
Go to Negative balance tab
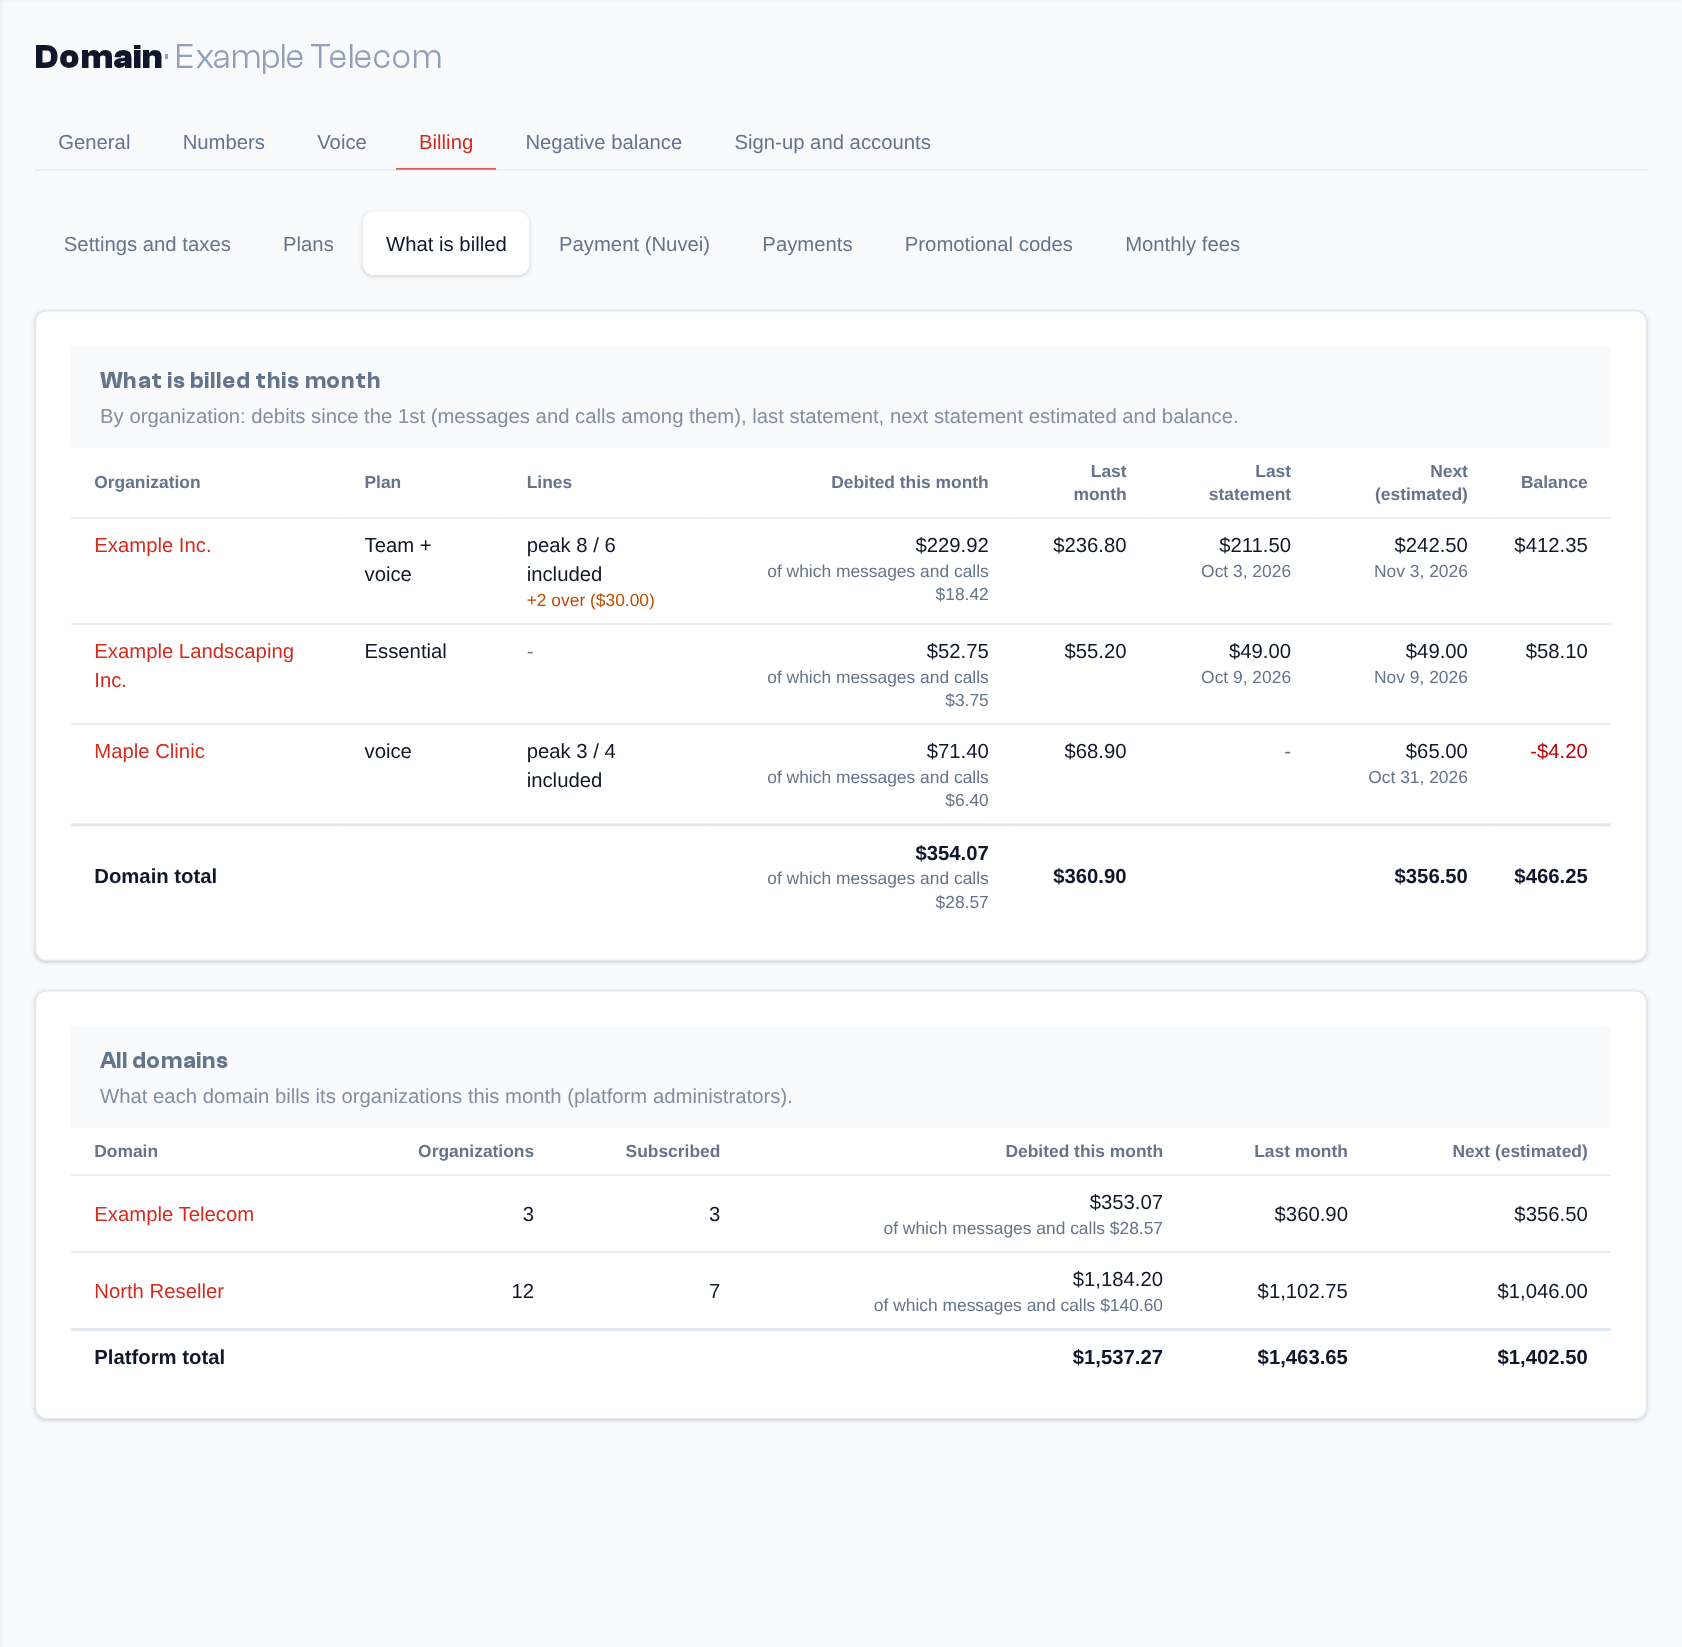[x=603, y=142]
